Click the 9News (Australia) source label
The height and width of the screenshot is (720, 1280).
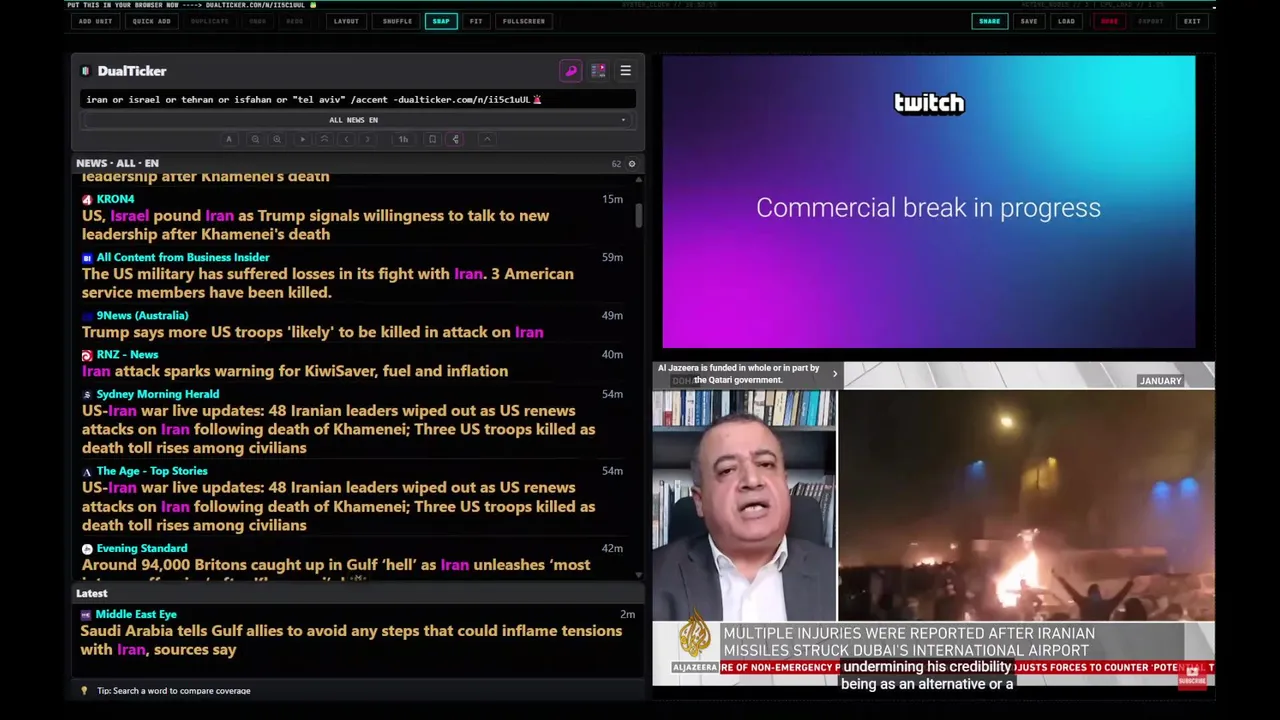[142, 315]
